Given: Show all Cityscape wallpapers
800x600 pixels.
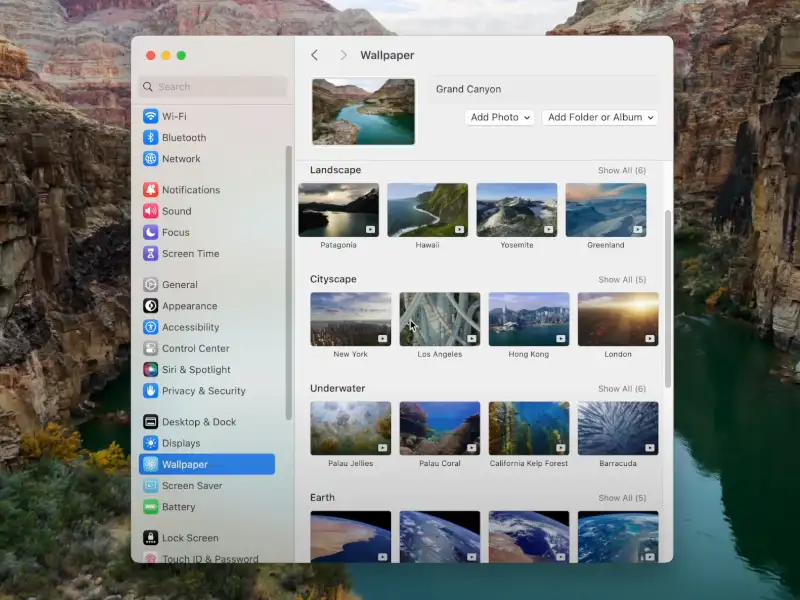Looking at the screenshot, I should [622, 280].
